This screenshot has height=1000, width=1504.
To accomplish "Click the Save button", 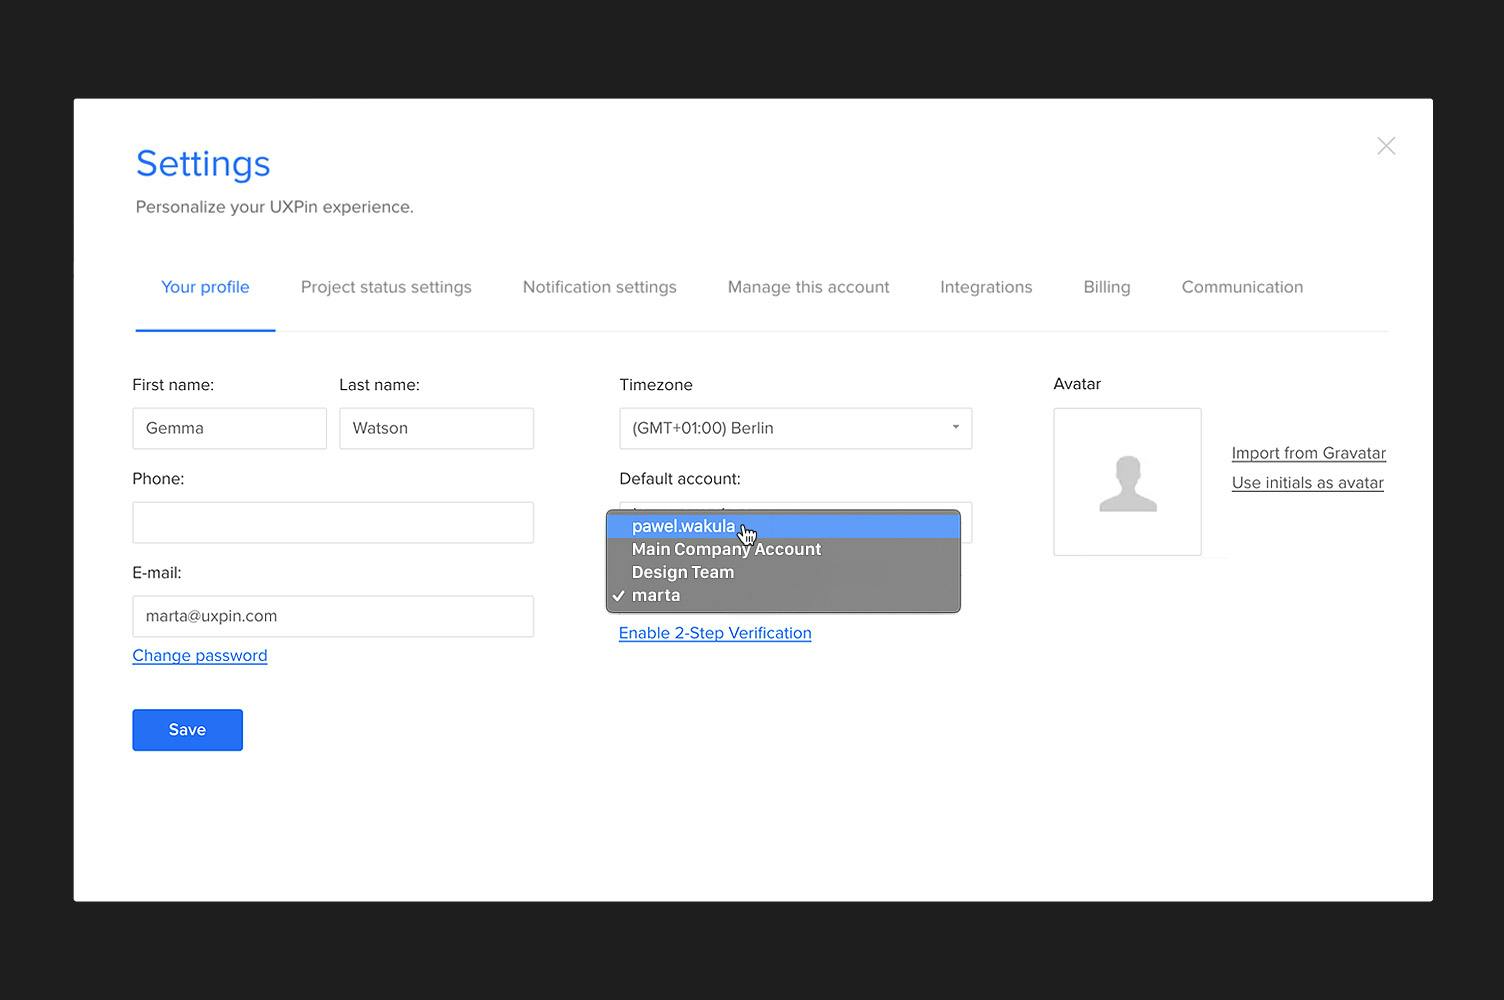I will [x=187, y=729].
